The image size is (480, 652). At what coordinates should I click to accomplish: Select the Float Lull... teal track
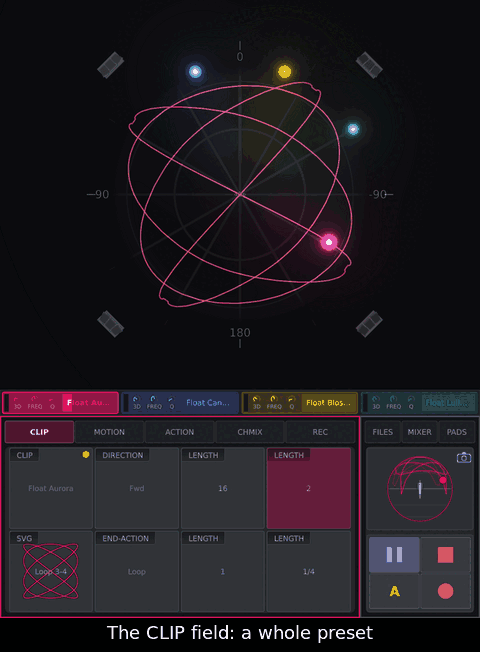[420, 403]
